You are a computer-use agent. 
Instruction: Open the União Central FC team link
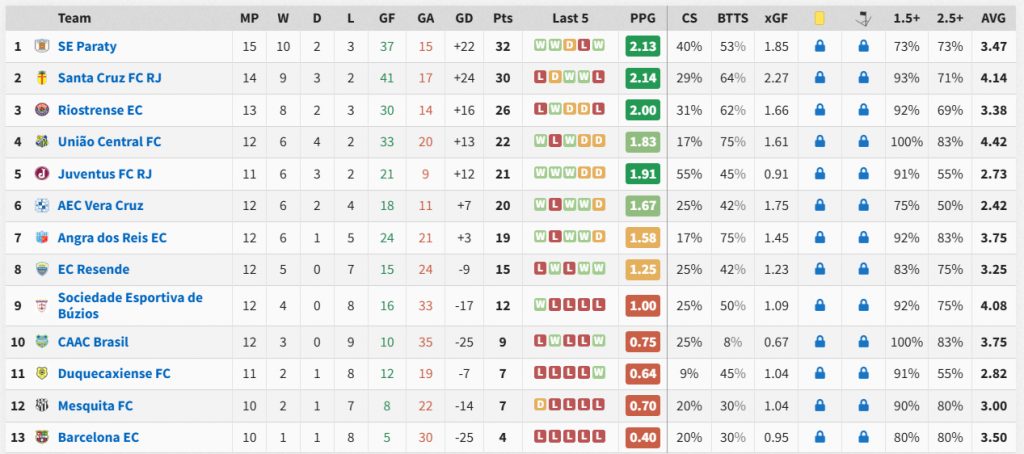(x=109, y=142)
